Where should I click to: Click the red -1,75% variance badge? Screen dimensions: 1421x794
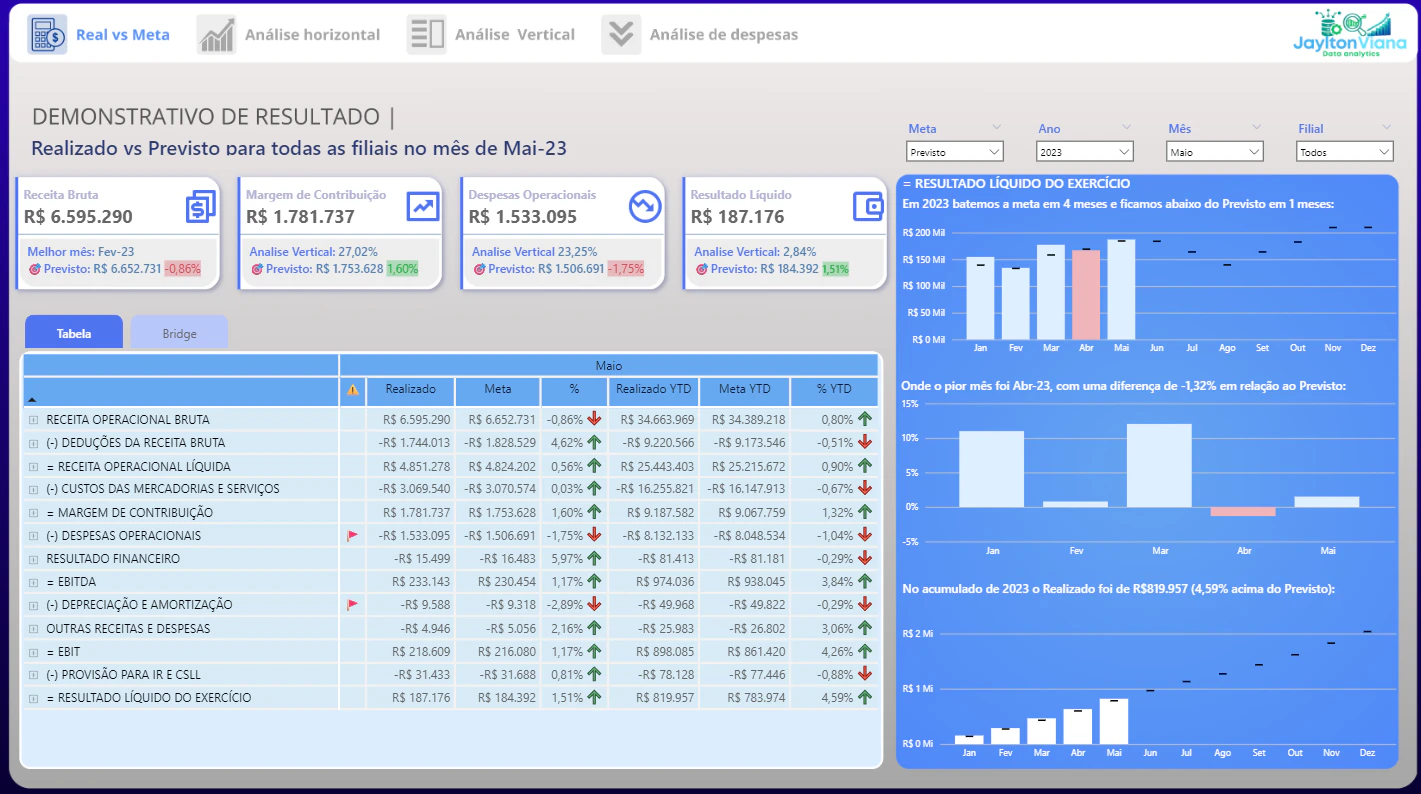(x=624, y=269)
